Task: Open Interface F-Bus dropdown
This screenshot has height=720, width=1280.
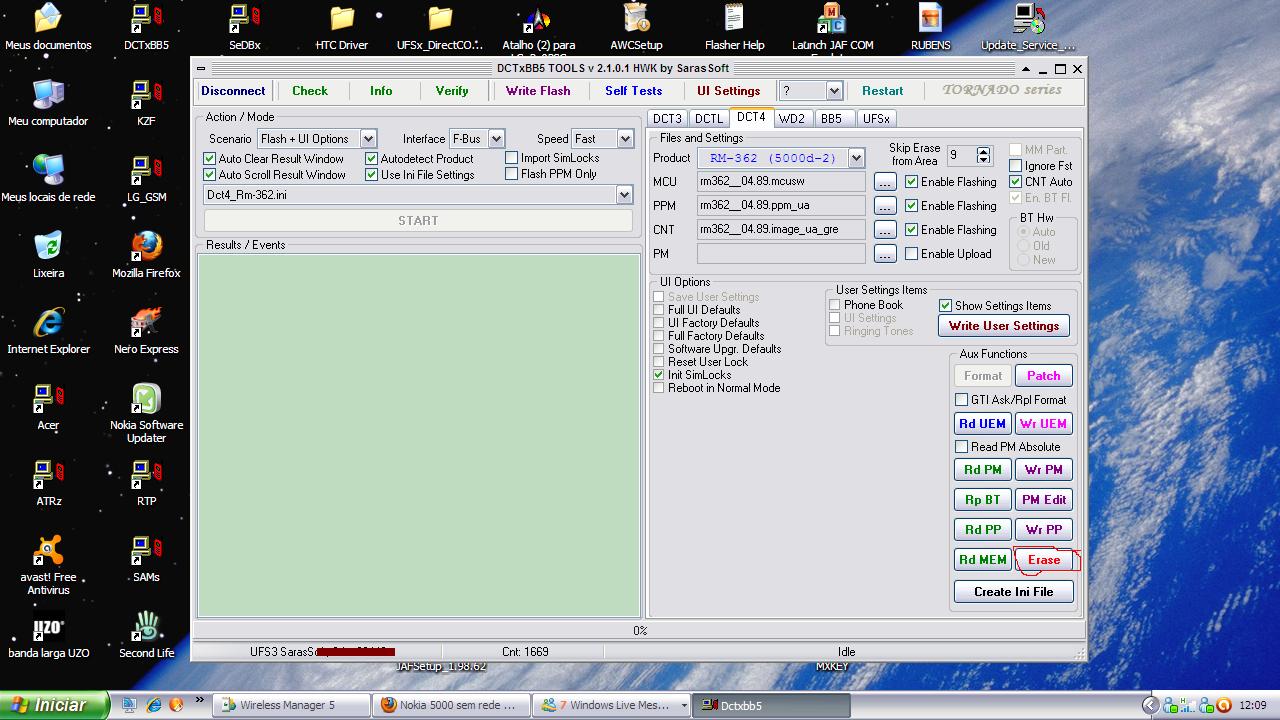Action: point(496,139)
